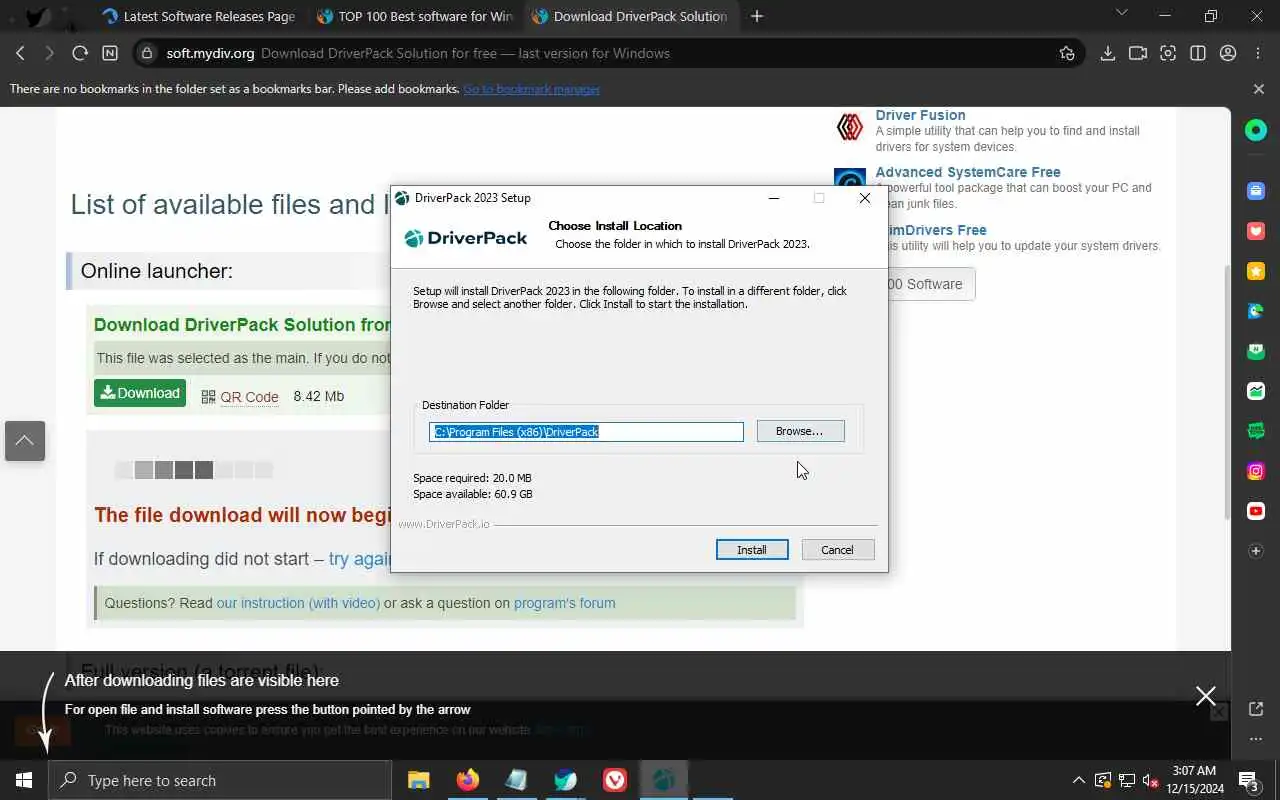
Task: Open the blue bird sidebar icon
Action: (1256, 311)
